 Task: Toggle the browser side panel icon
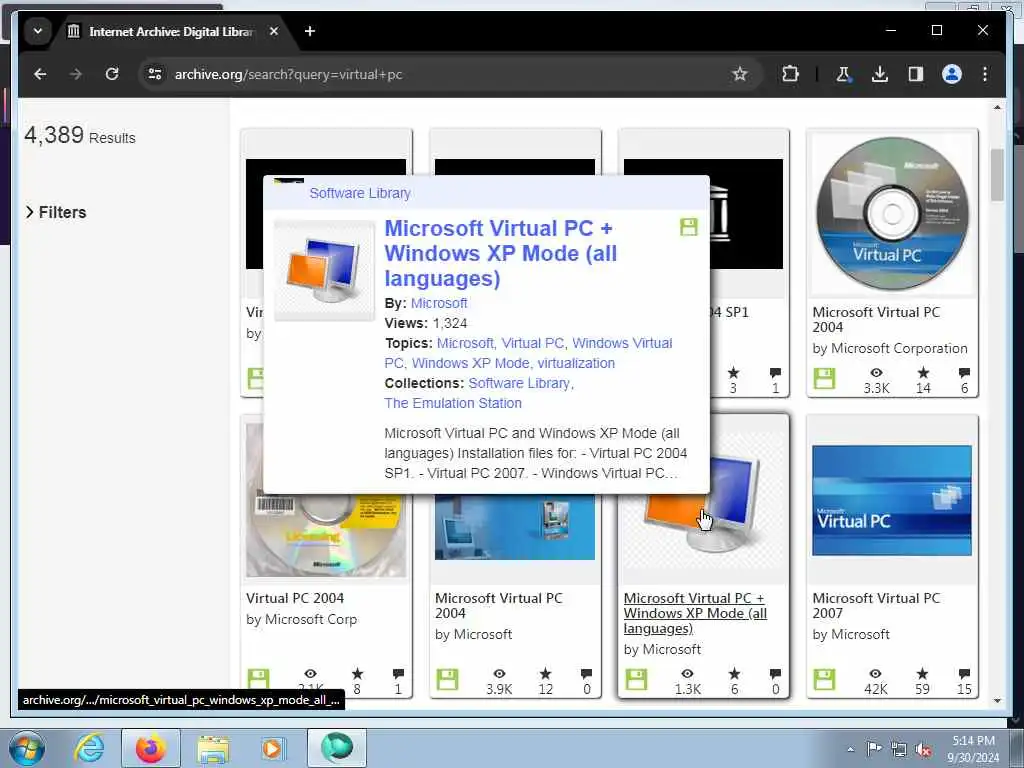pos(916,74)
